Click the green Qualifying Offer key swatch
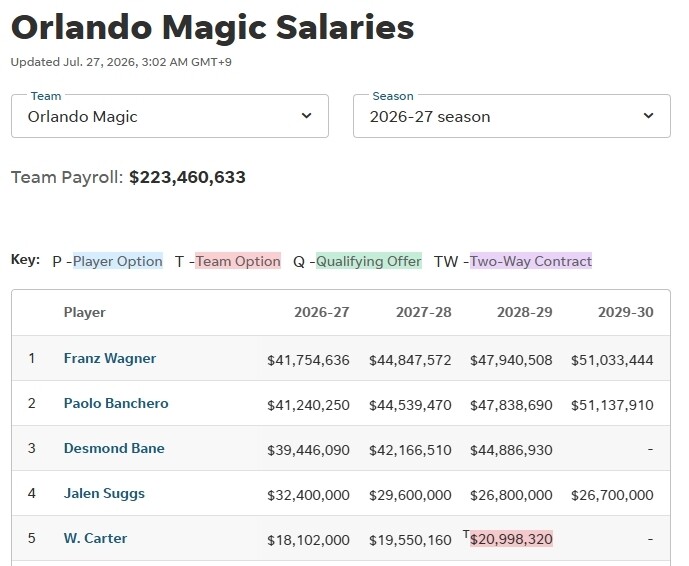Image resolution: width=689 pixels, height=566 pixels. (369, 261)
